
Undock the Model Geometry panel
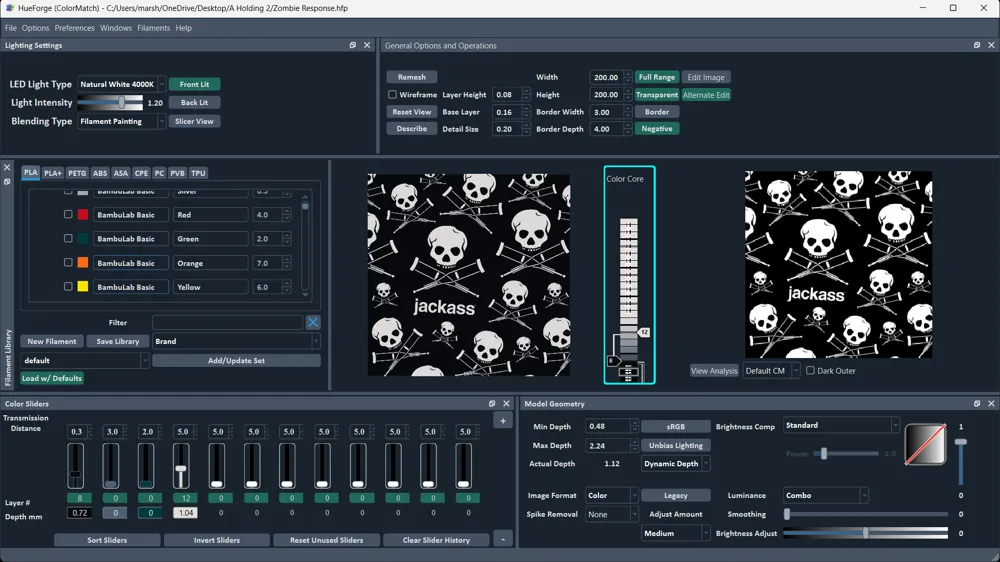point(977,404)
